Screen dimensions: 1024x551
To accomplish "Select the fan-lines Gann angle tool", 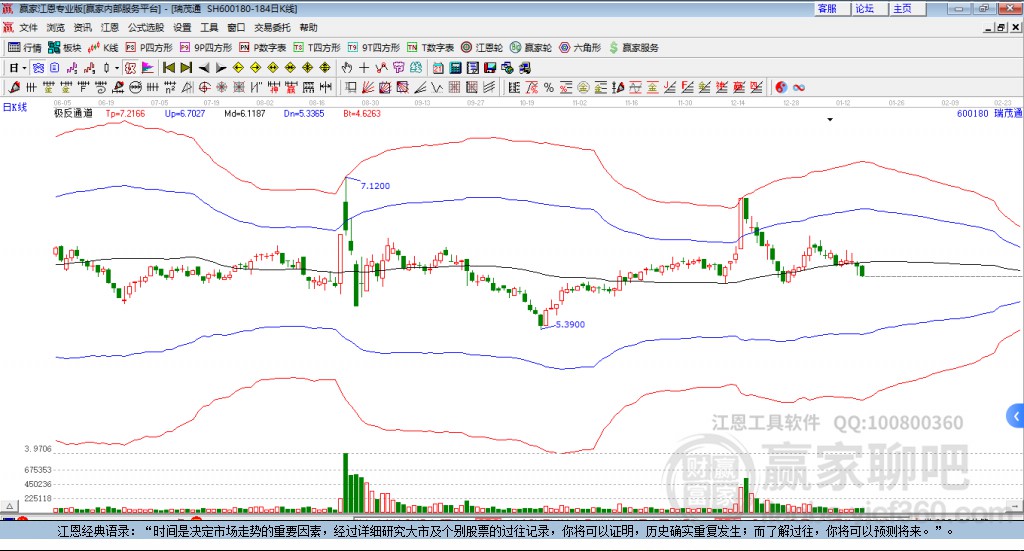I will click(x=369, y=87).
